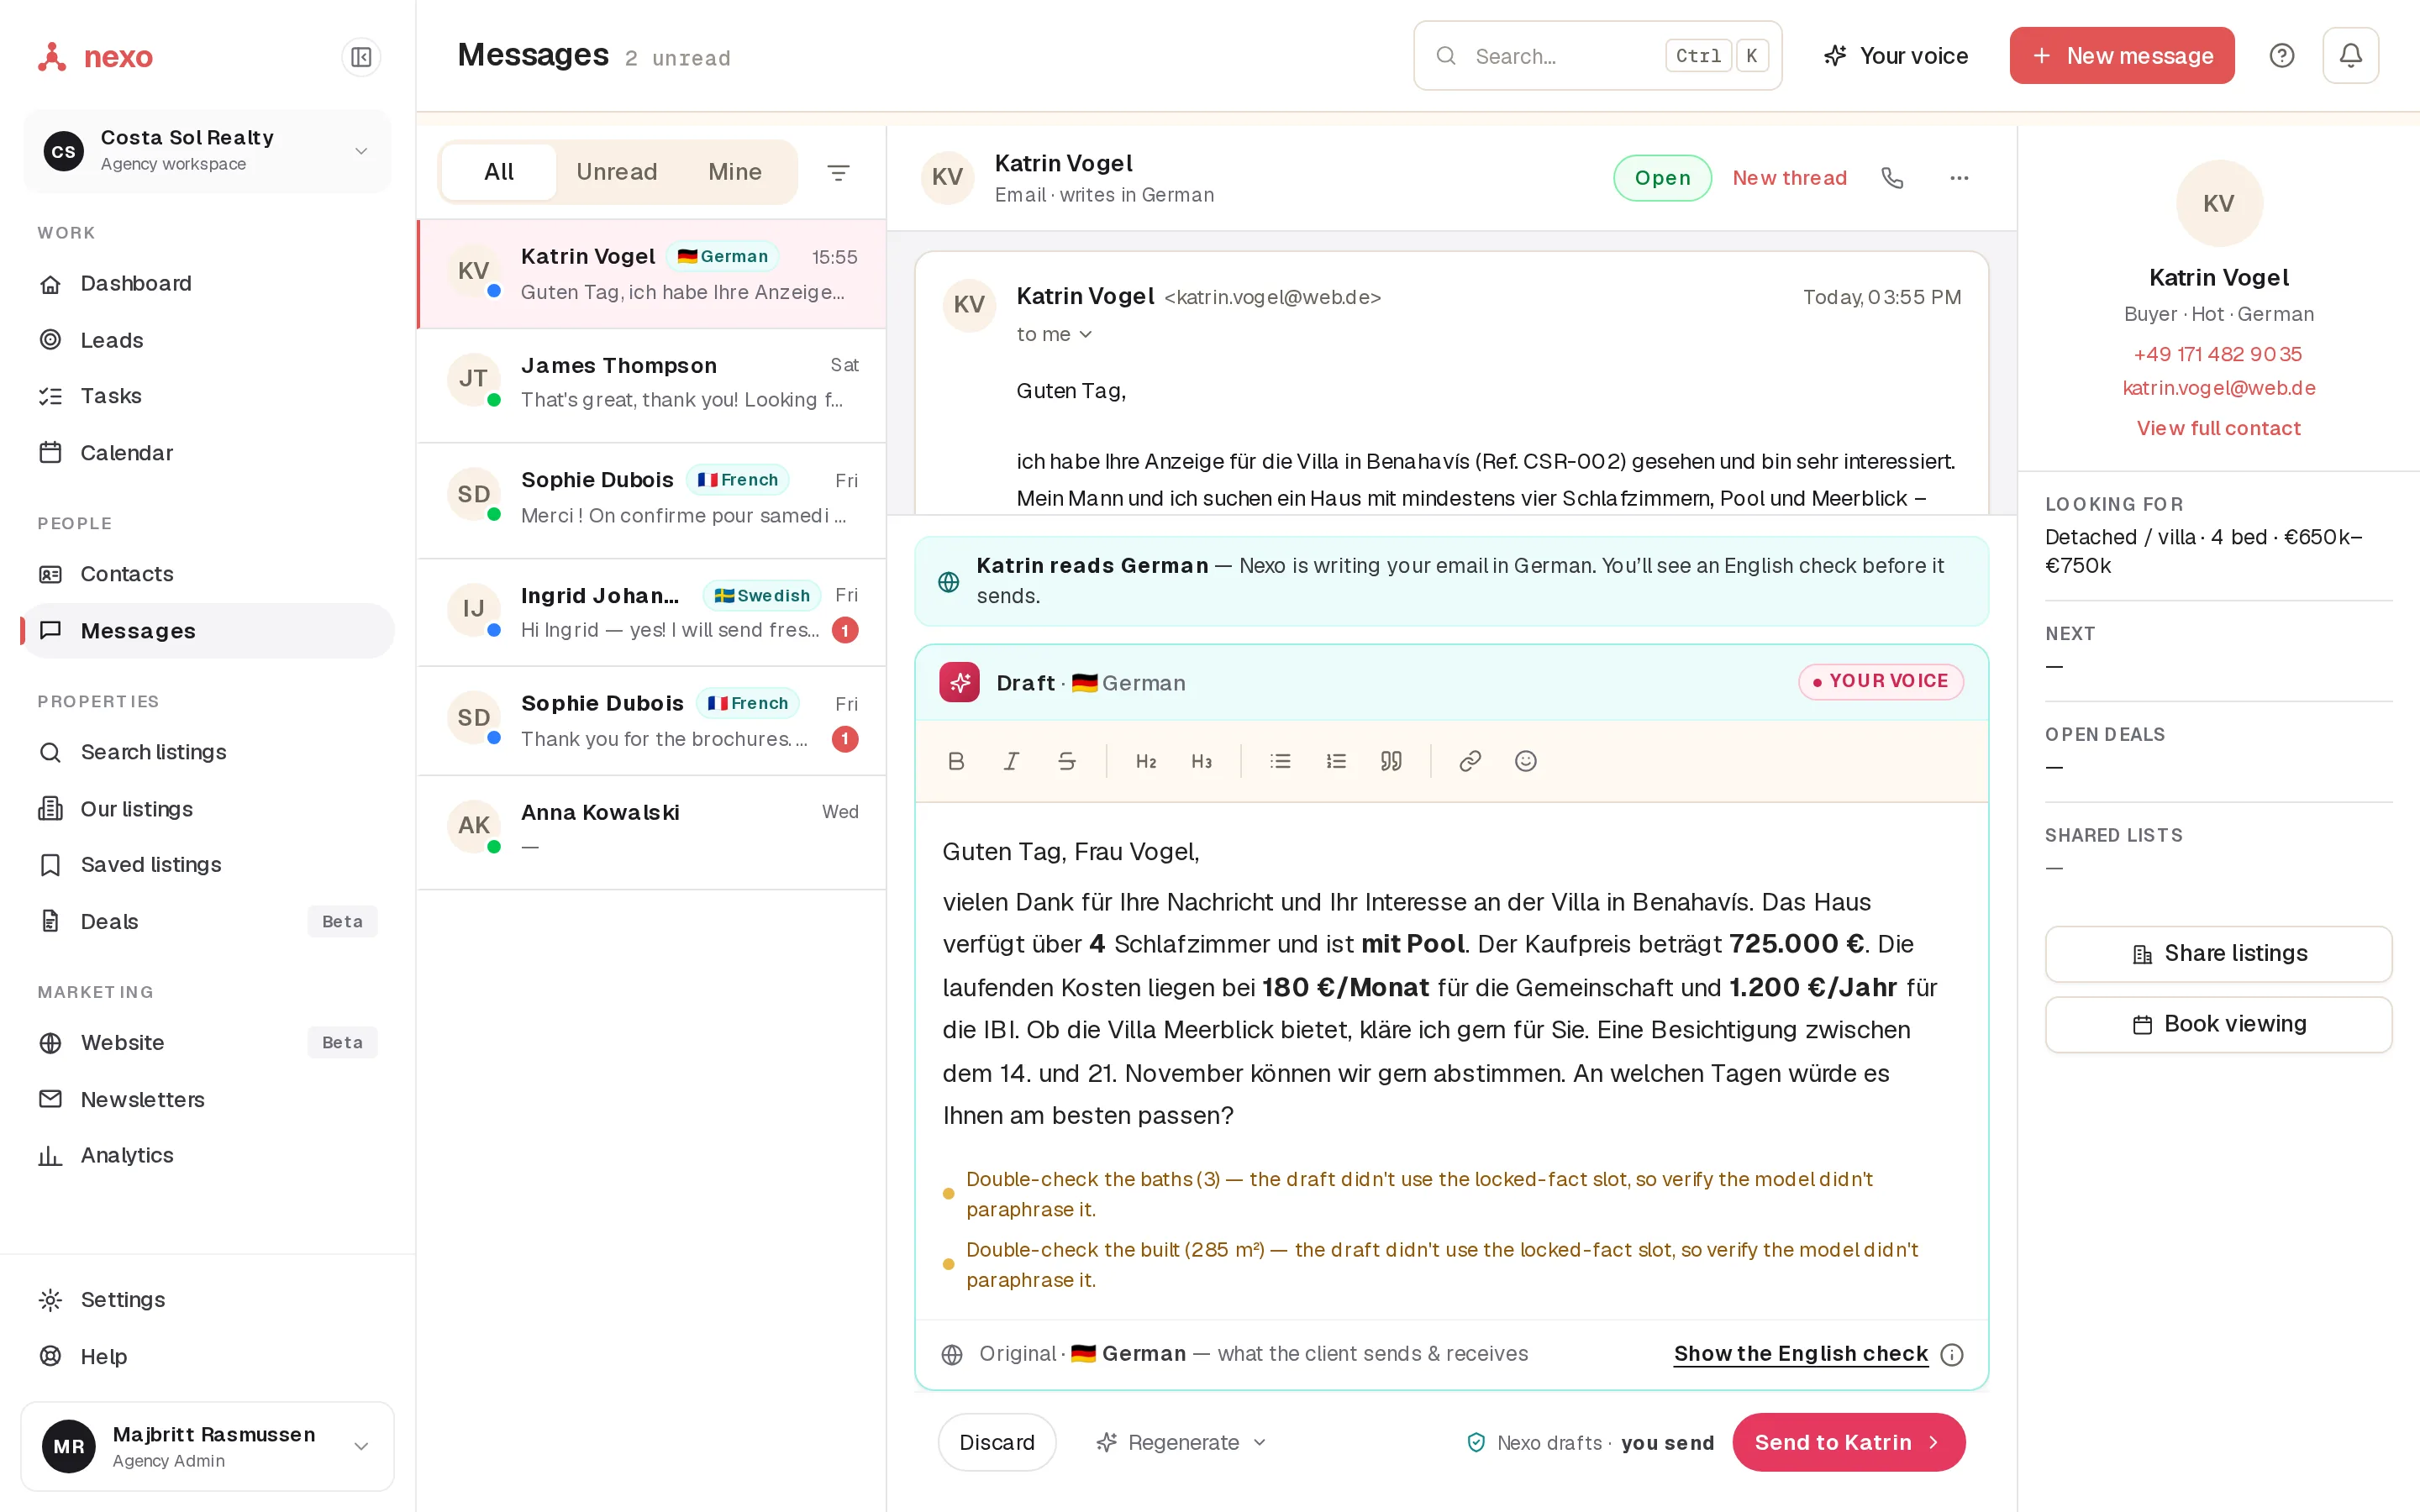Apply bold formatting in draft

(956, 761)
